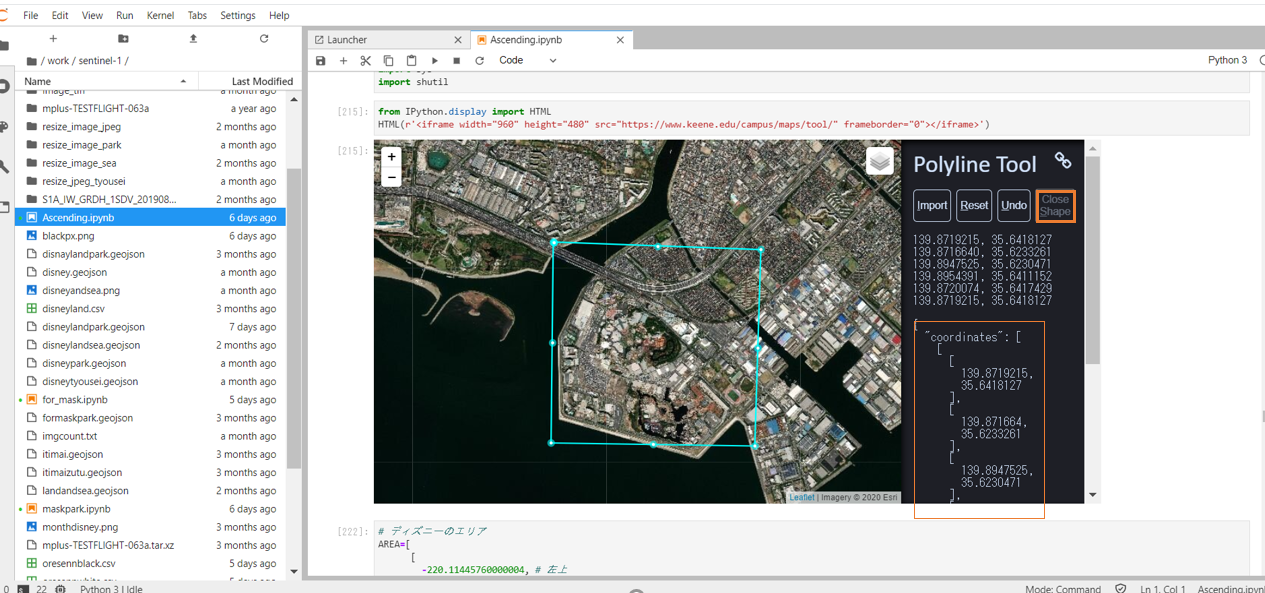
Task: Save the notebook with the floppy disk icon
Action: pyautogui.click(x=320, y=60)
